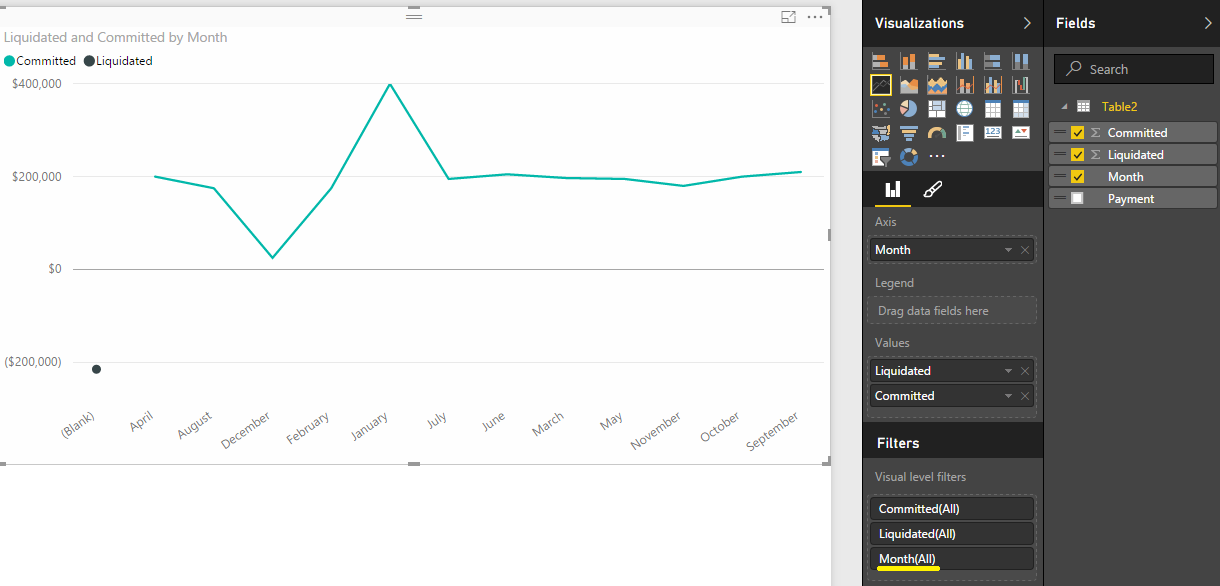Select line and stacked column chart
The width and height of the screenshot is (1220, 586).
click(965, 85)
